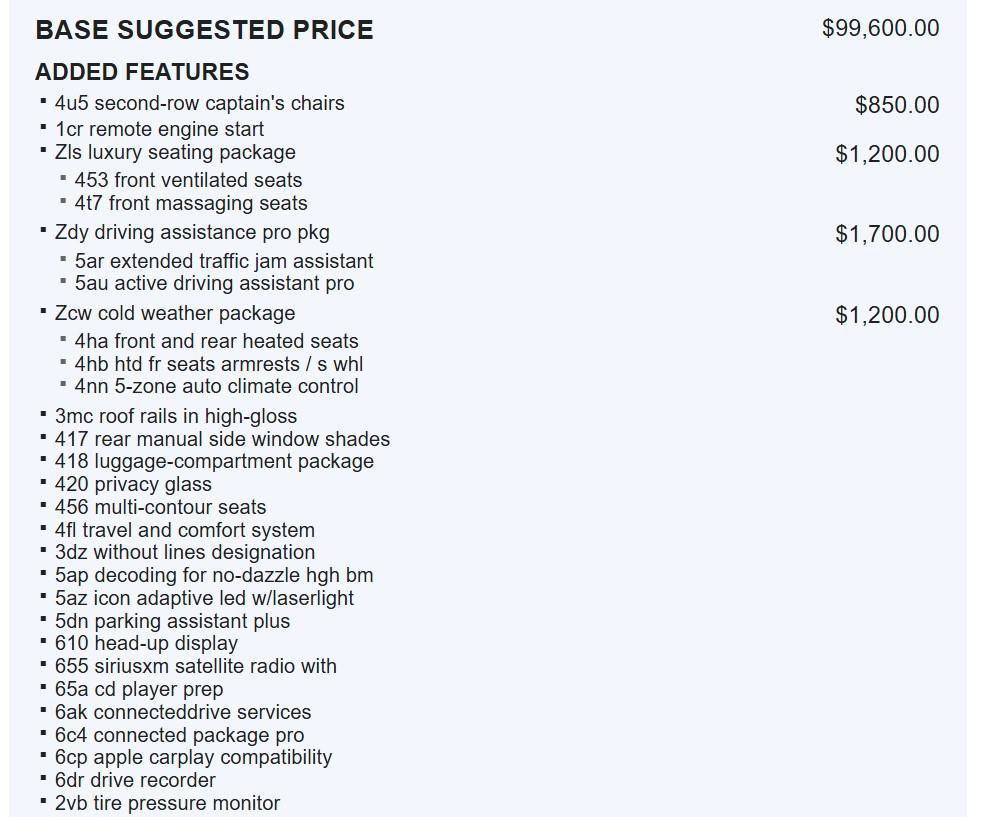
Task: Select extended traffic jam assistant entry
Action: click(224, 261)
